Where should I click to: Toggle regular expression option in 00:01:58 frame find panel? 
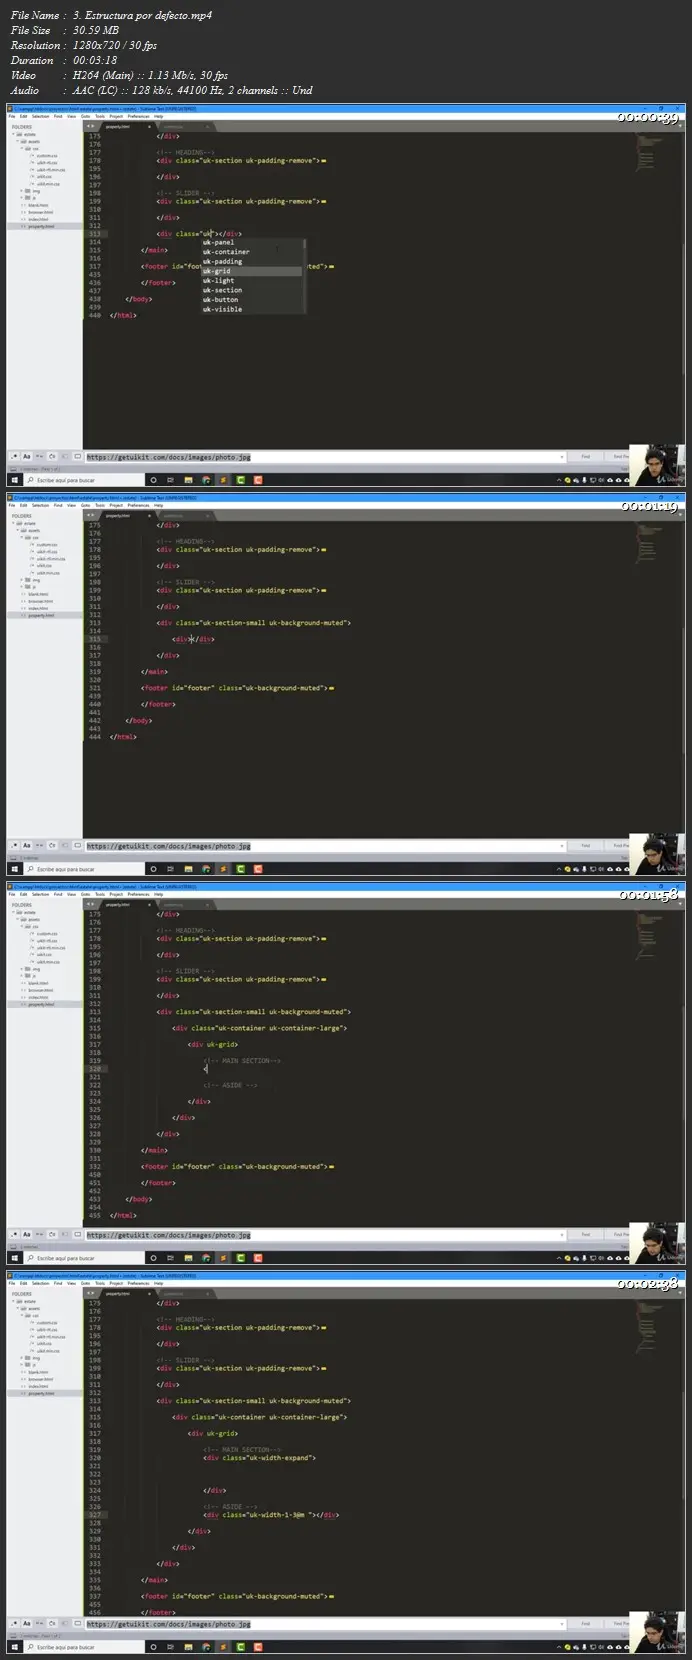click(x=14, y=1235)
